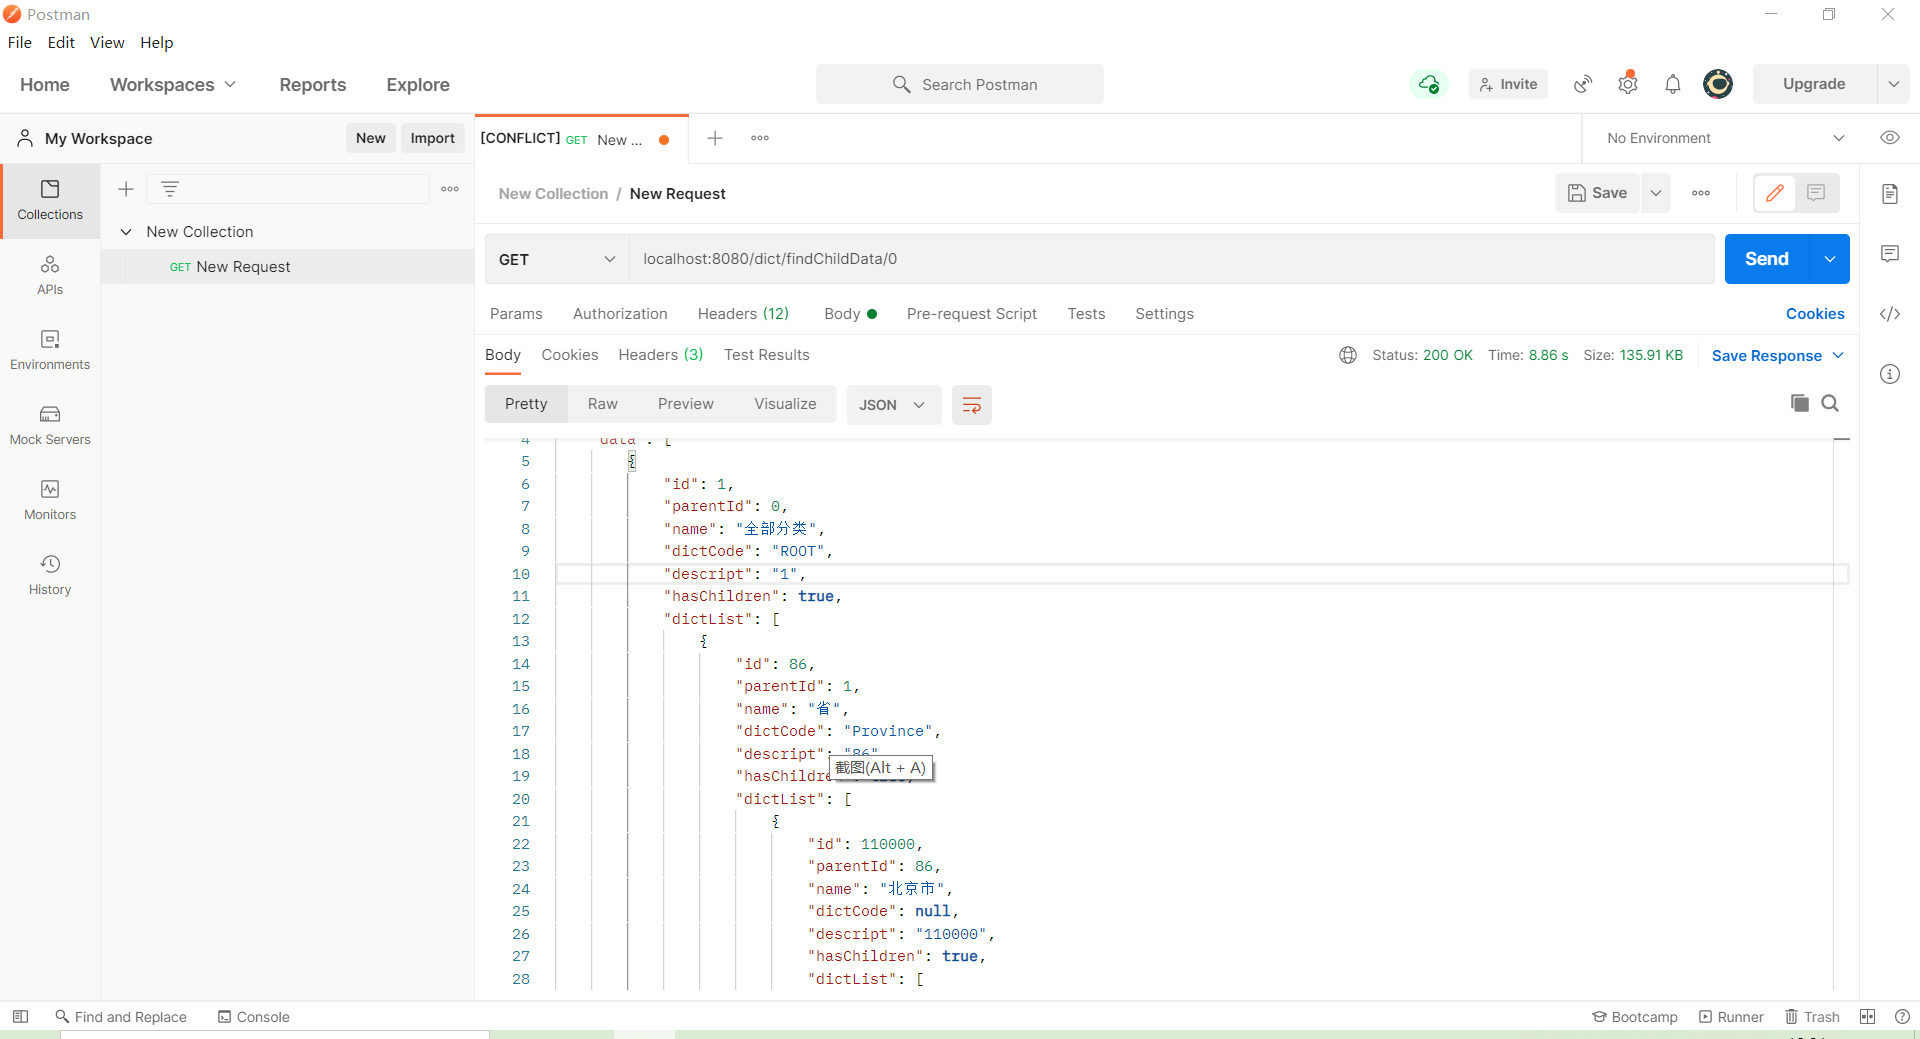Viewport: 1920px width, 1039px height.
Task: Switch to request Headers (12) tab
Action: [743, 314]
